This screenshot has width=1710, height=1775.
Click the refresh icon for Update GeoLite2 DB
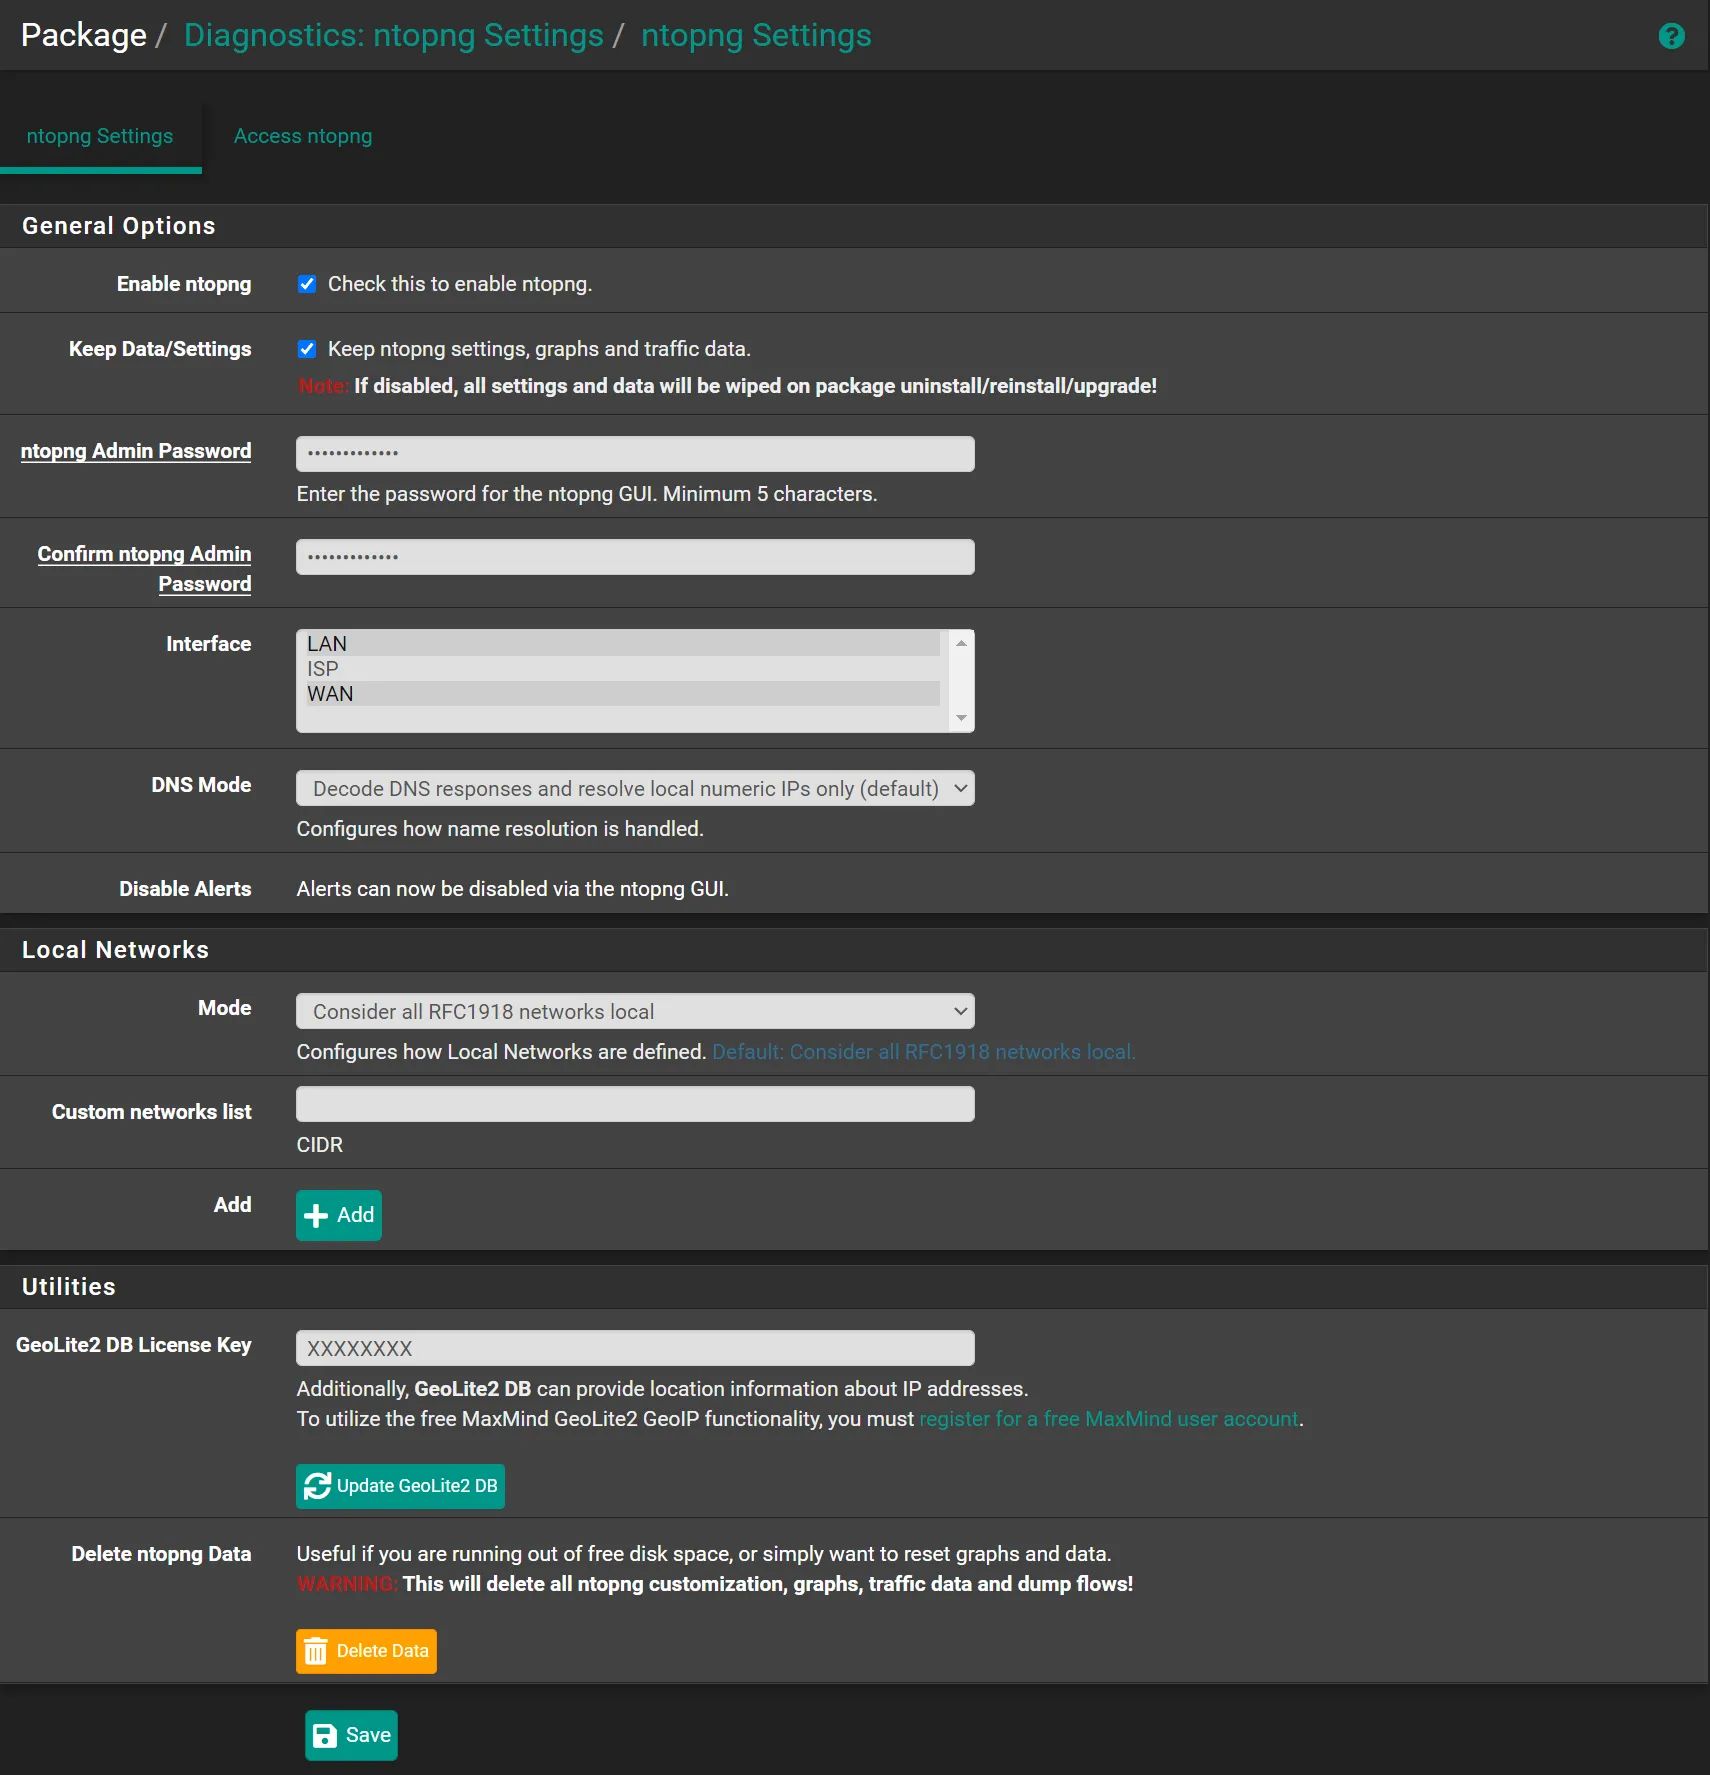coord(317,1486)
